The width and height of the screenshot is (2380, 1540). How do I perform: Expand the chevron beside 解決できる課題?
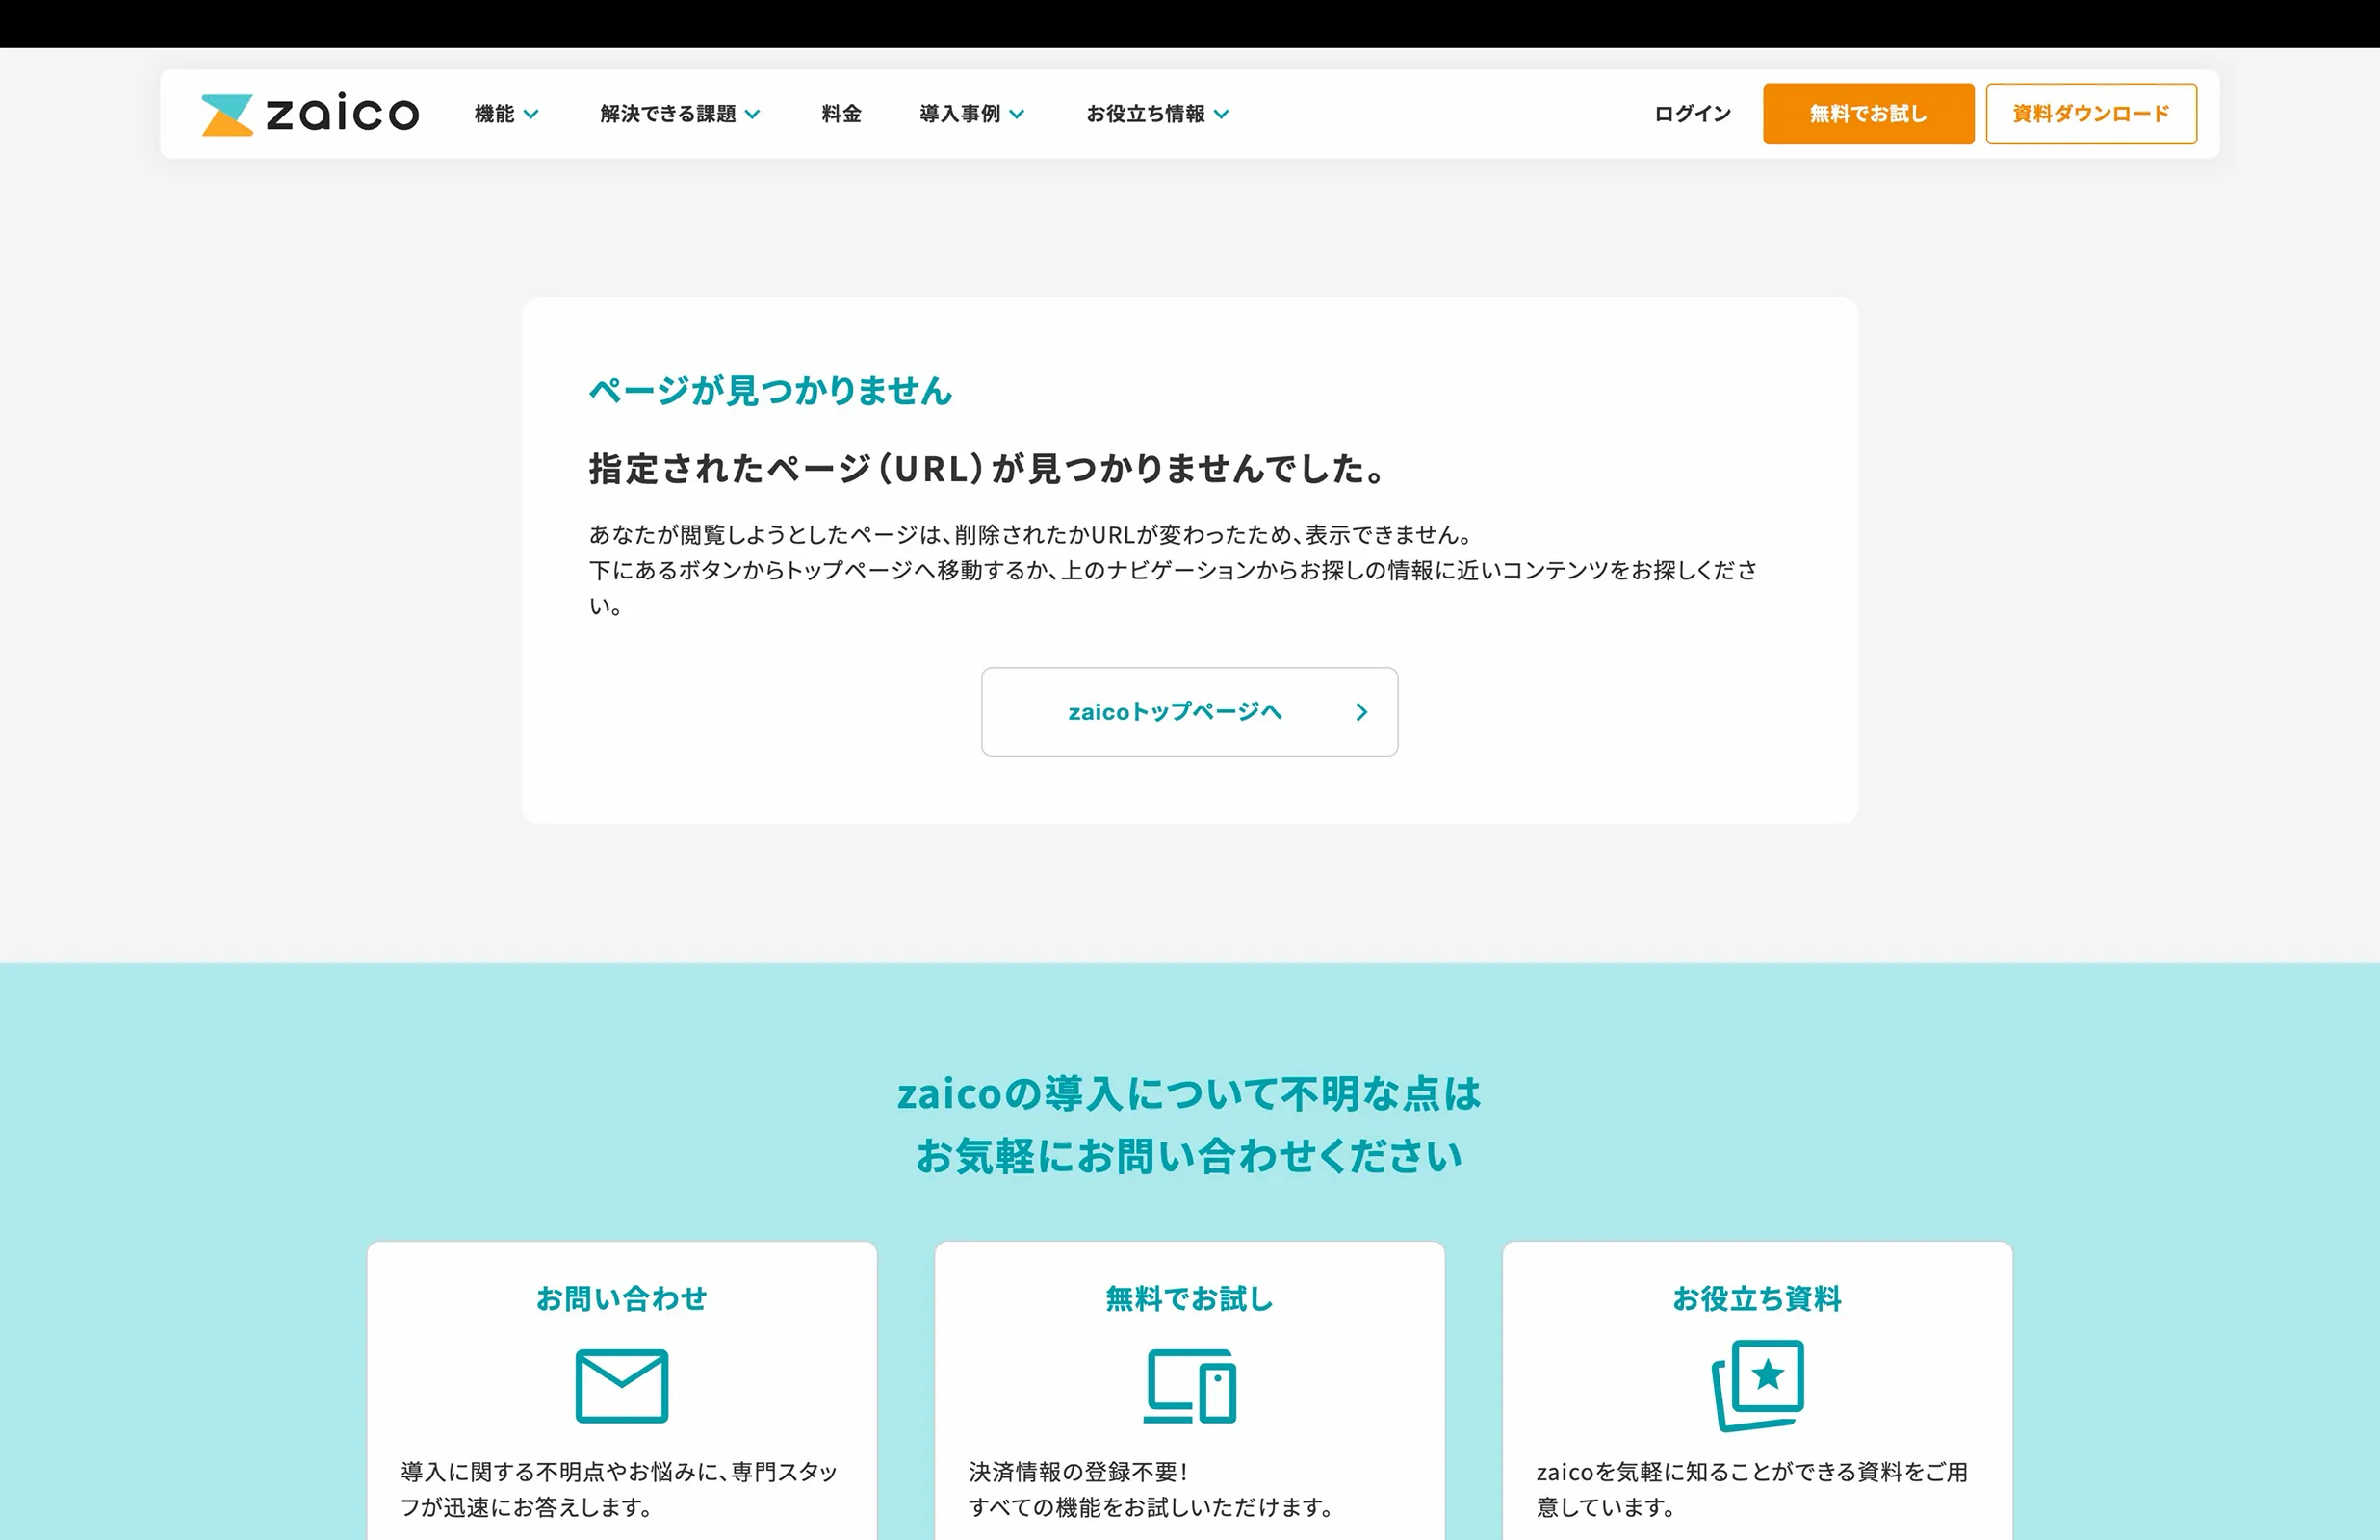pos(752,115)
